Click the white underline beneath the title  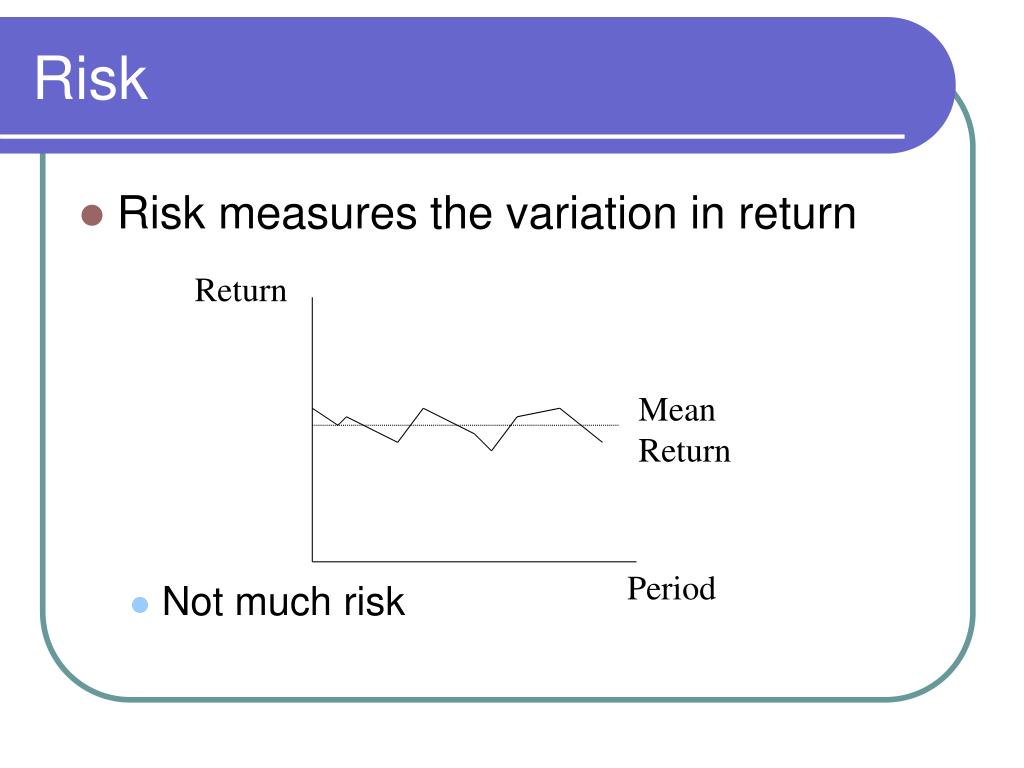(x=452, y=136)
